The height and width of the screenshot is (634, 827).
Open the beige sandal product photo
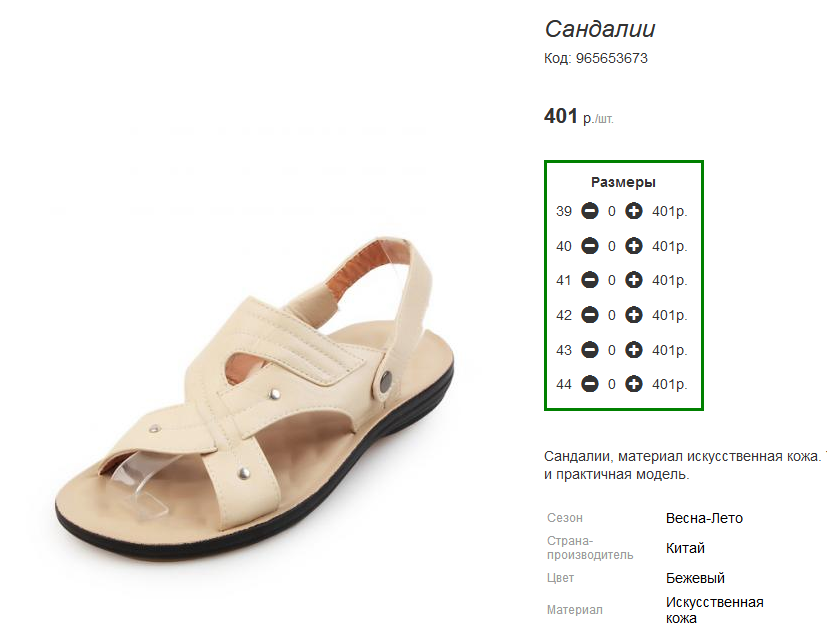point(255,398)
